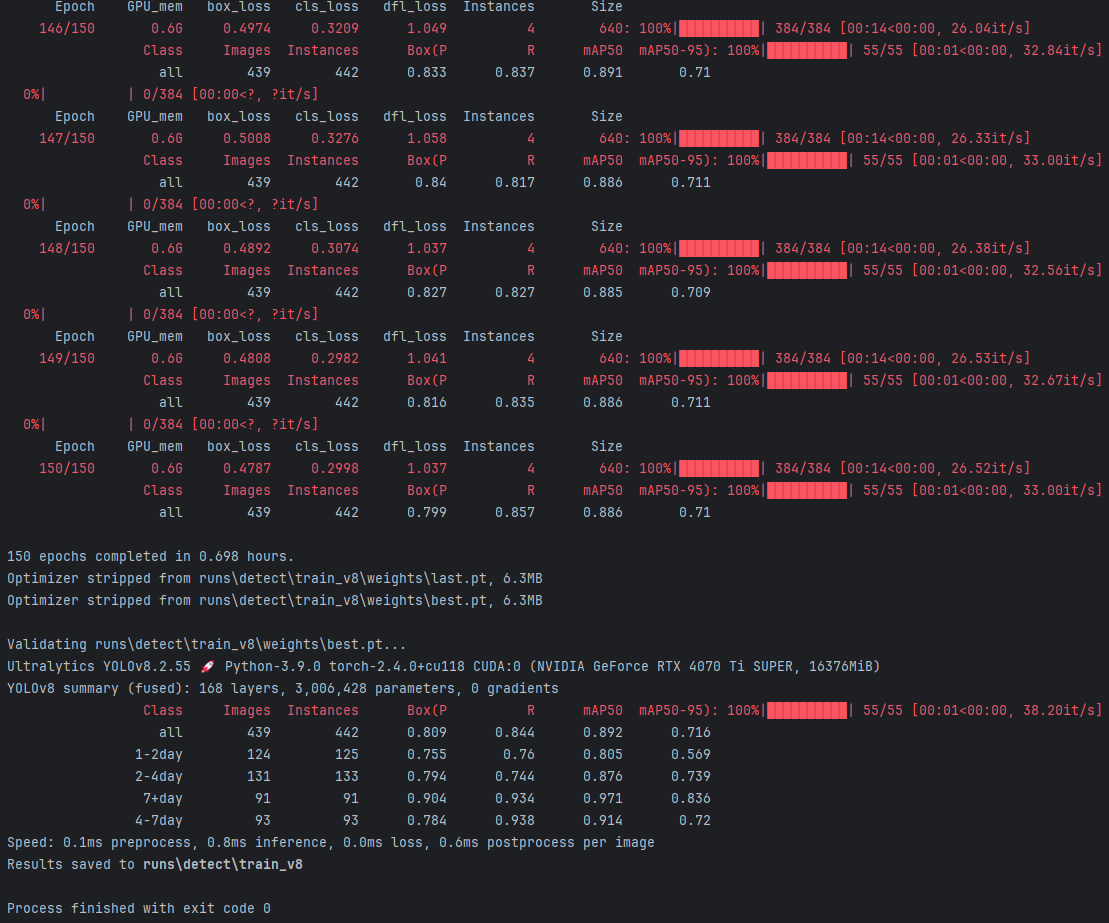The height and width of the screenshot is (923, 1109).
Task: Pick dfl_loss value "1.041"
Action: pos(426,359)
